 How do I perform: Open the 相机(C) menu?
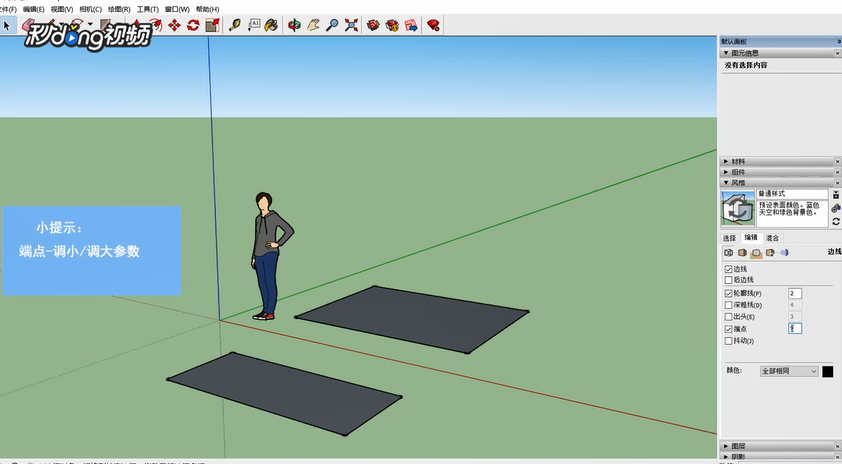90,9
